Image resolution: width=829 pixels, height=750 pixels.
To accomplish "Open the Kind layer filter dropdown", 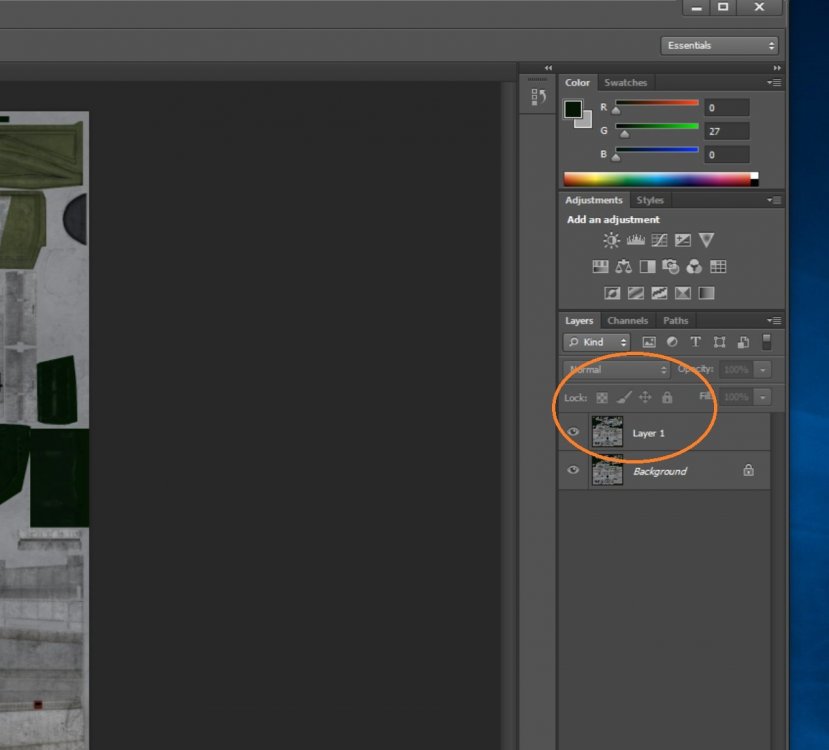I will (597, 342).
